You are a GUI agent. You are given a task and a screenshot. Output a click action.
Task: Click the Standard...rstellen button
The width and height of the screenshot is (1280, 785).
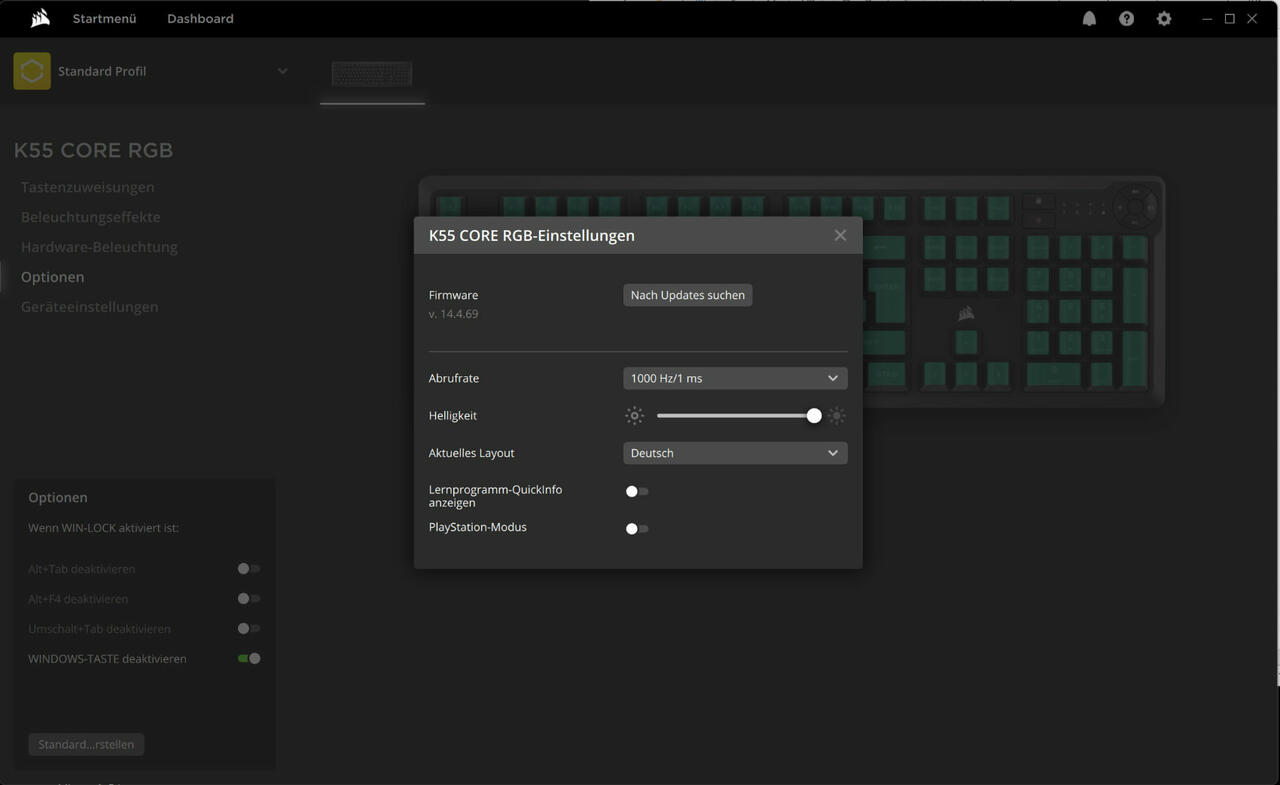86,744
